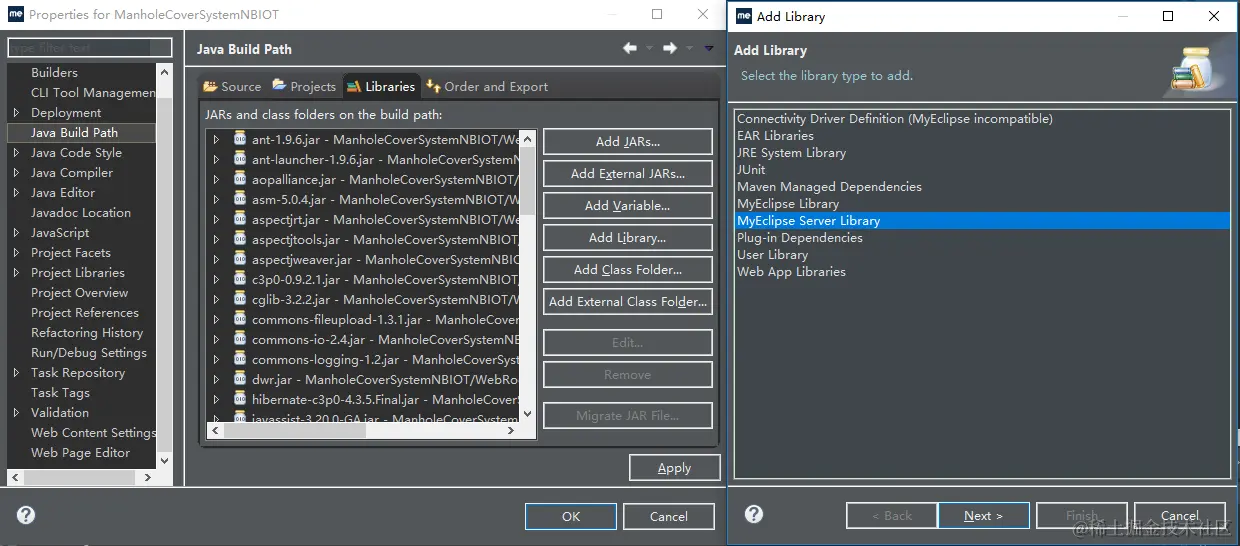
Task: Select MyEclipse Server Library entry
Action: (x=982, y=221)
